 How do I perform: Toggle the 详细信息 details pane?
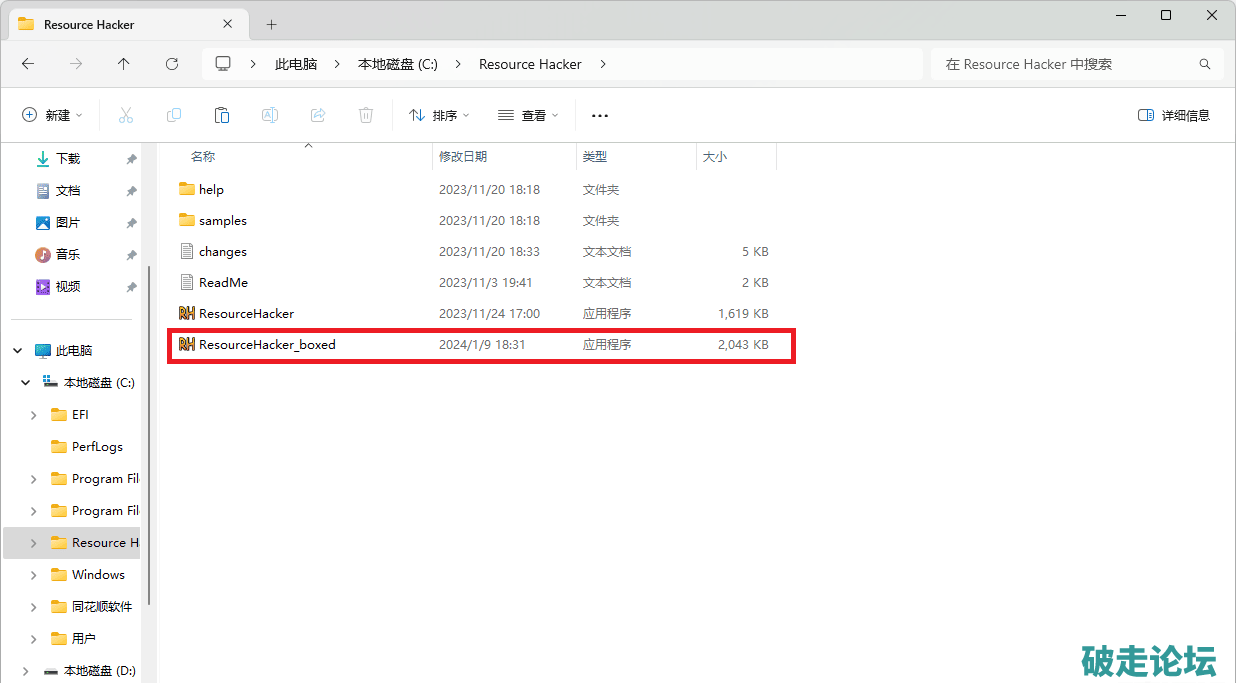coord(1174,116)
